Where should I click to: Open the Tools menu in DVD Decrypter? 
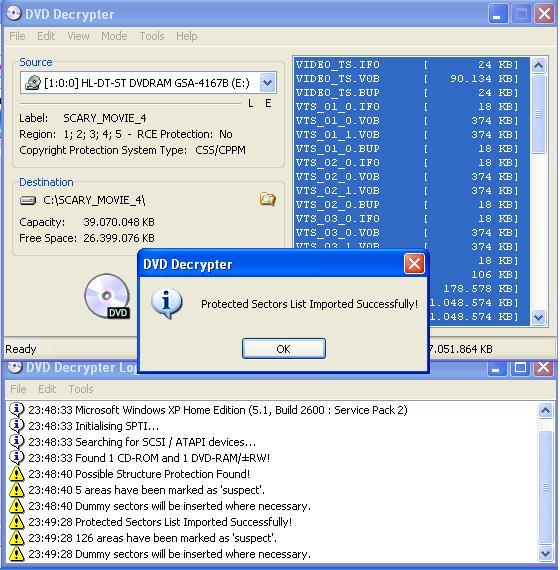(152, 36)
